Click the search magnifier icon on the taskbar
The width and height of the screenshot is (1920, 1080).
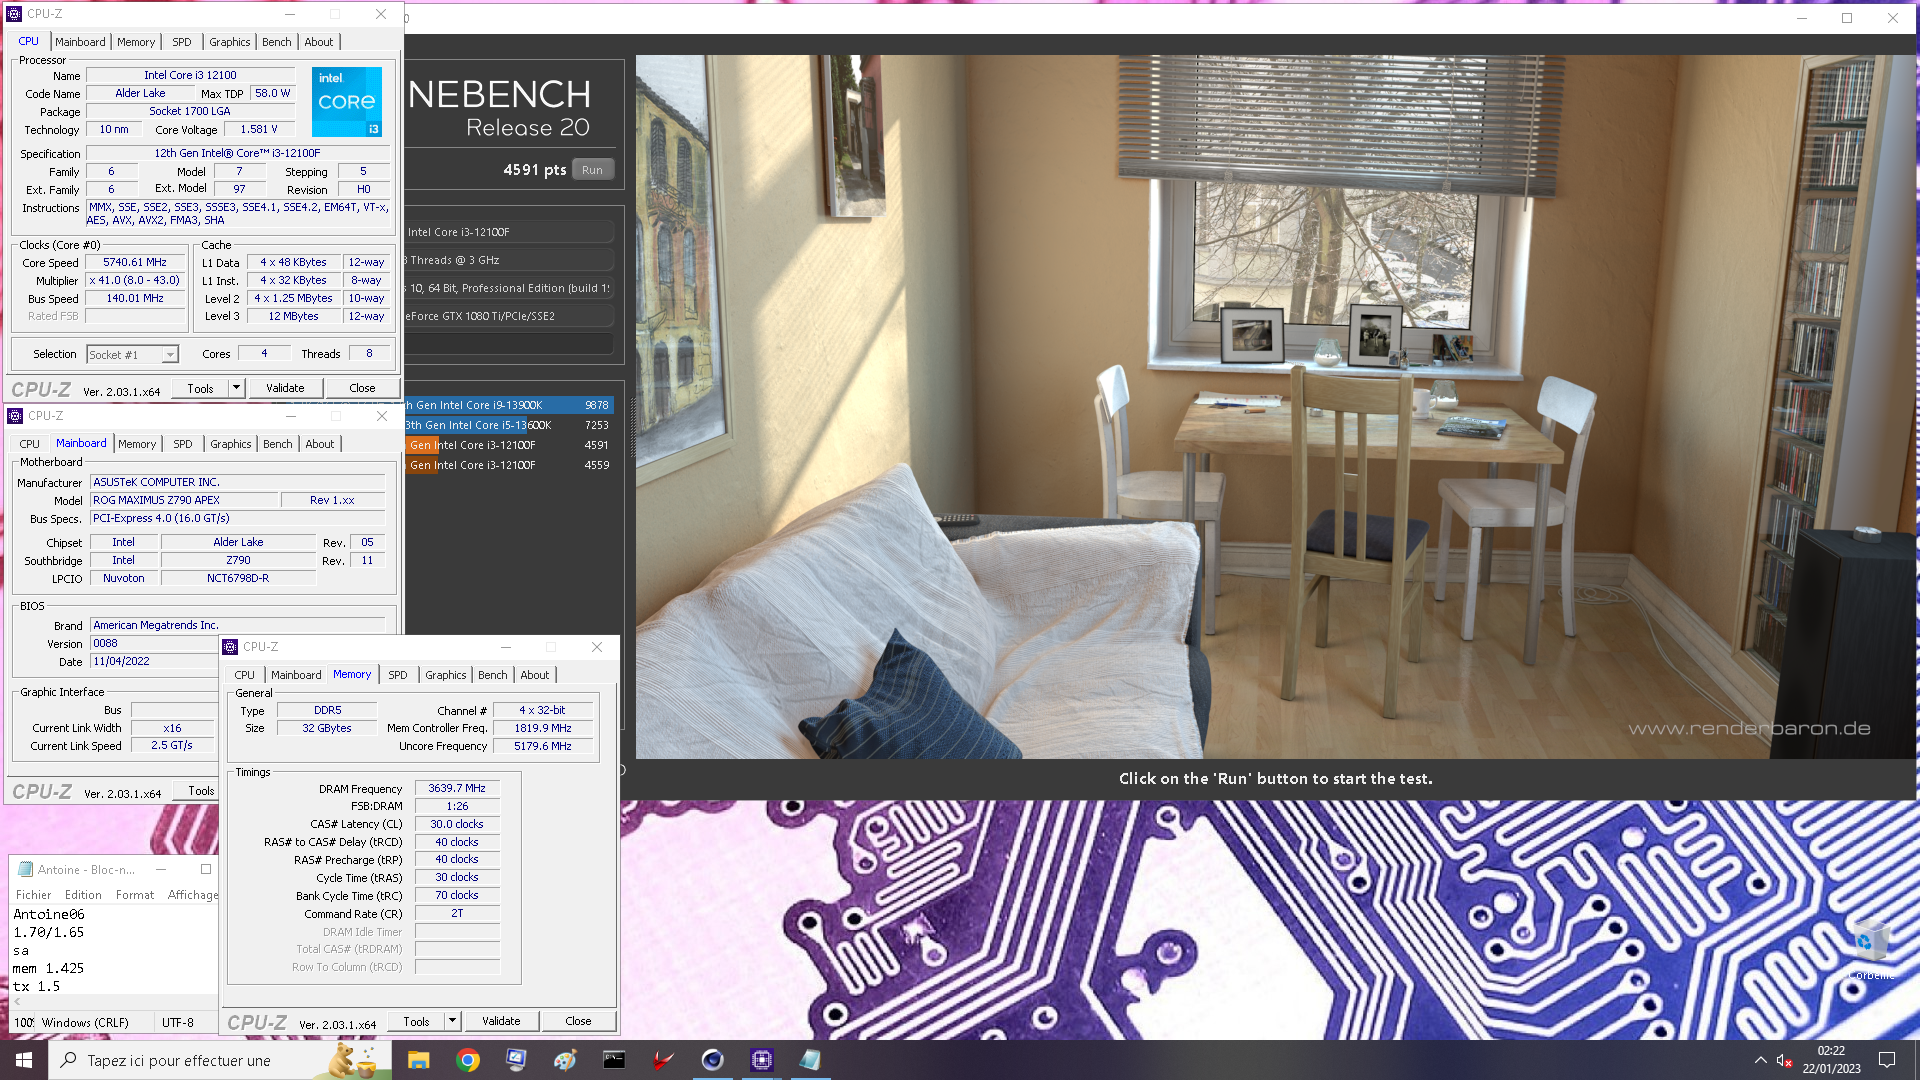69,1060
